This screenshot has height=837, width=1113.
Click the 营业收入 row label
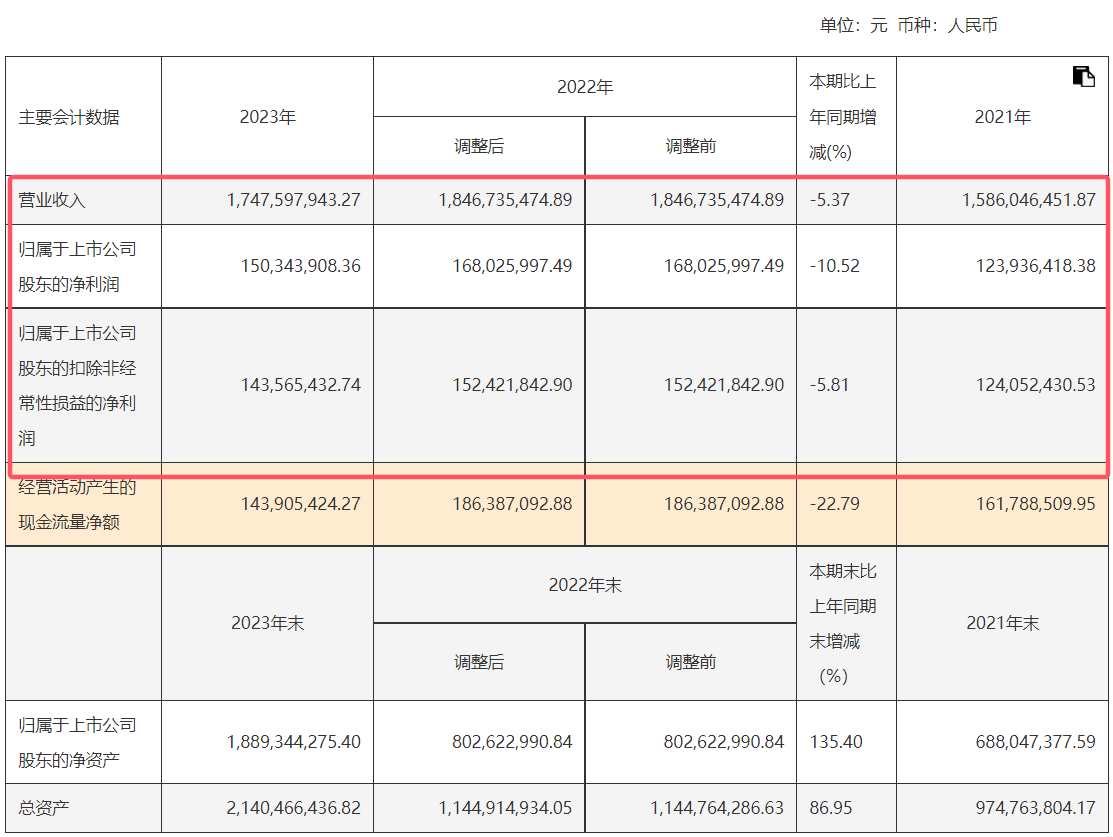pyautogui.click(x=53, y=200)
